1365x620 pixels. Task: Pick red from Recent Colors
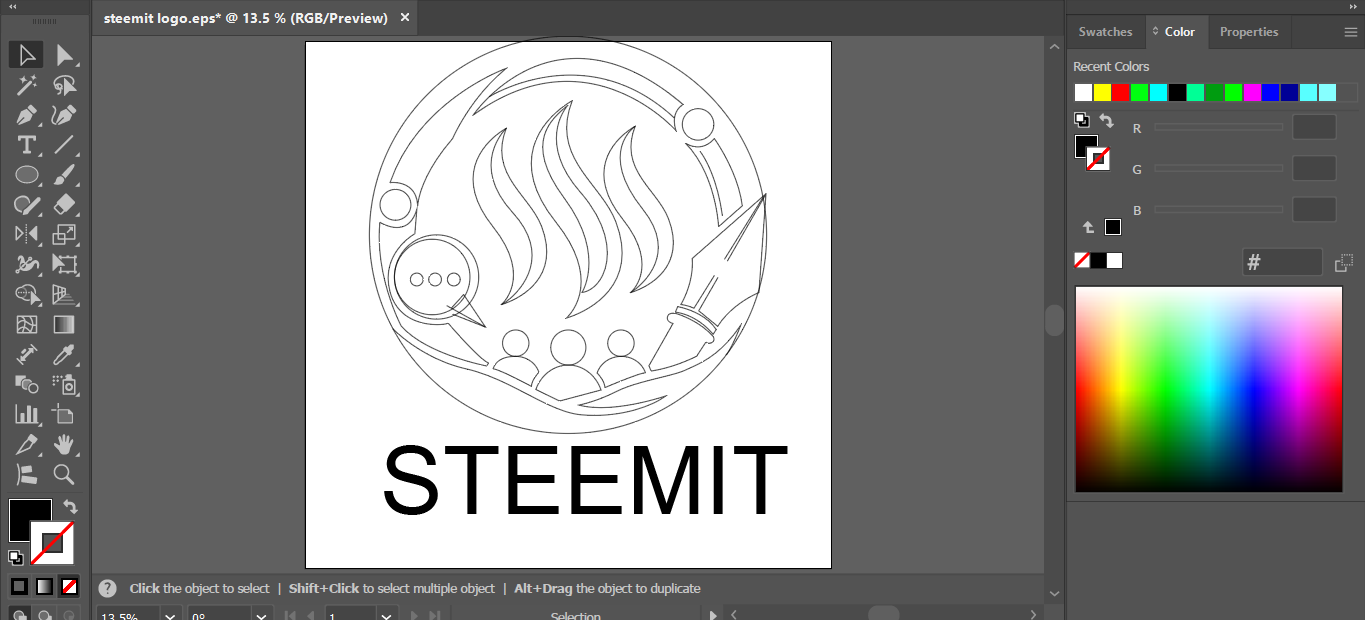[1121, 93]
